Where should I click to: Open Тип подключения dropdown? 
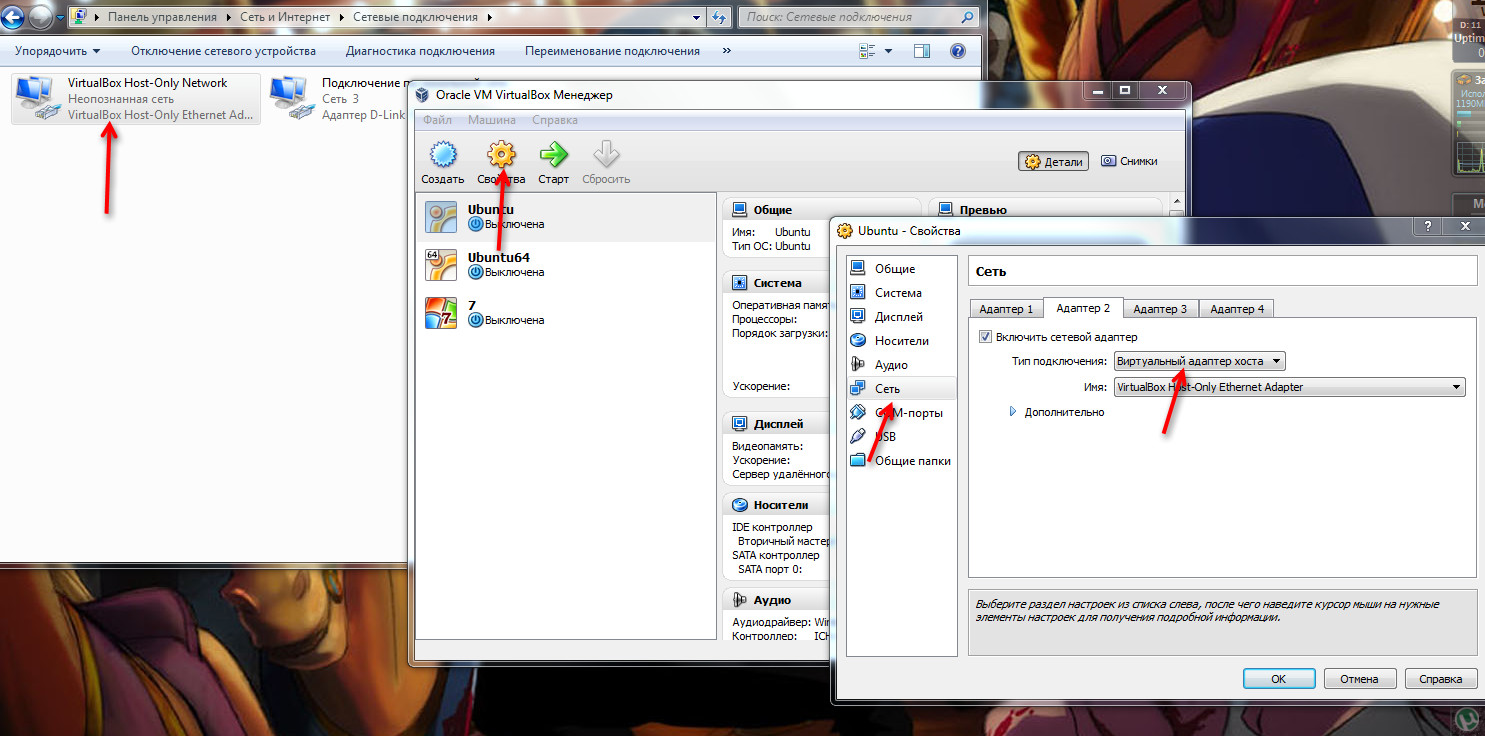[1199, 361]
